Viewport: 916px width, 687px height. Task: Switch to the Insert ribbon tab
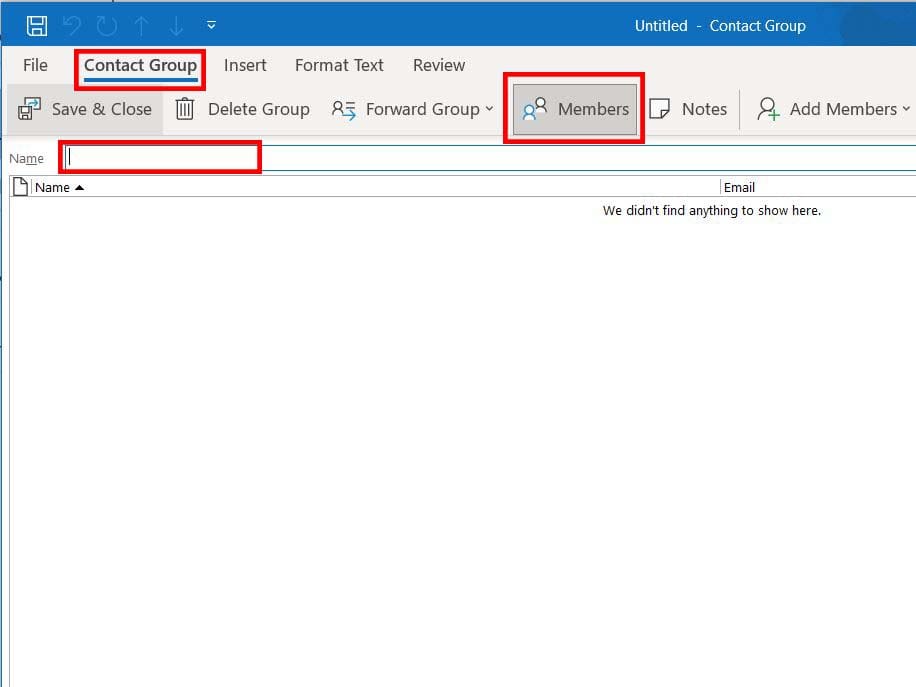click(x=246, y=65)
